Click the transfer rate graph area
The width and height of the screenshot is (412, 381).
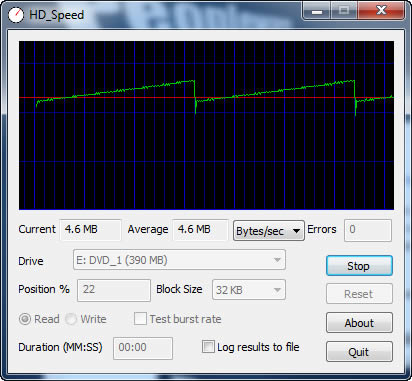[206, 125]
